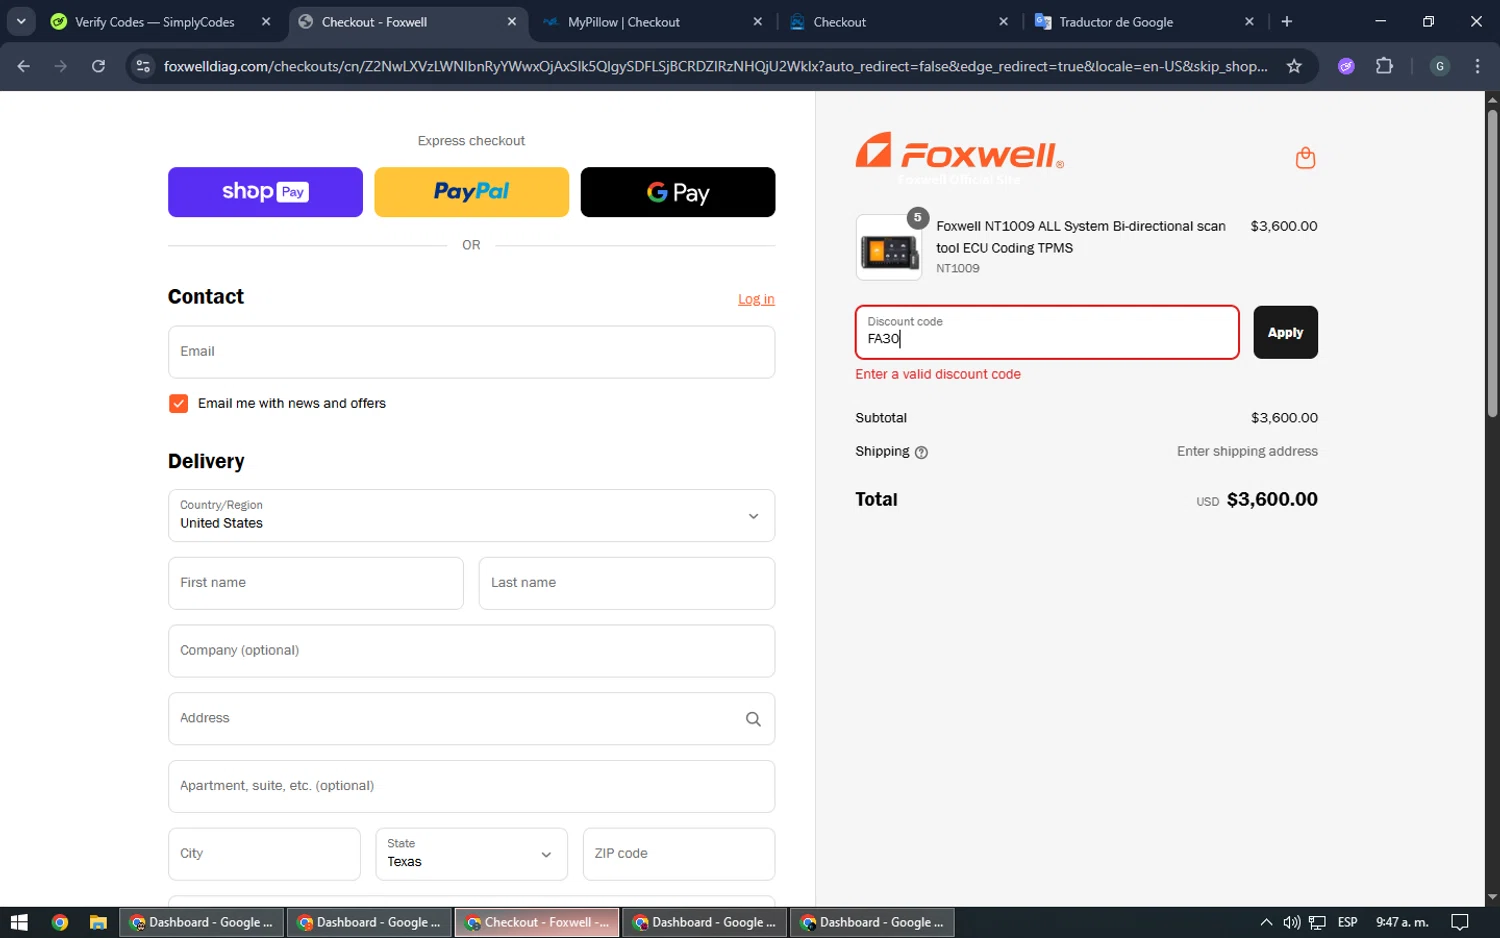Open a new browser tab

point(1287,22)
